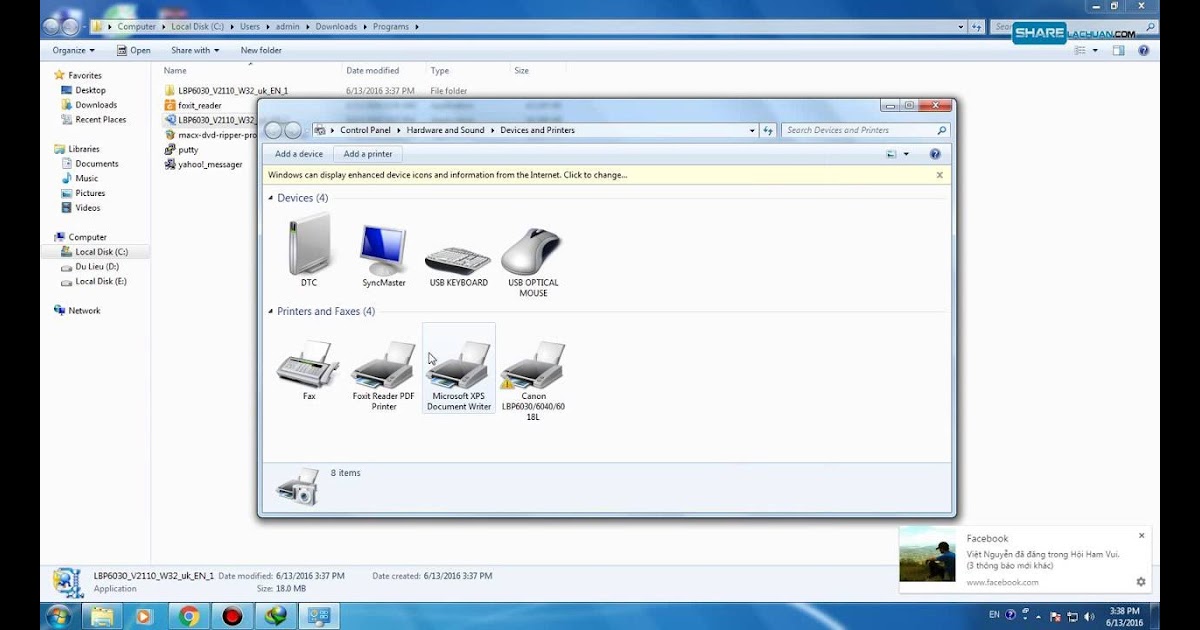1200x630 pixels.
Task: Select Local Disk (C:) in navigation pane
Action: coord(95,252)
